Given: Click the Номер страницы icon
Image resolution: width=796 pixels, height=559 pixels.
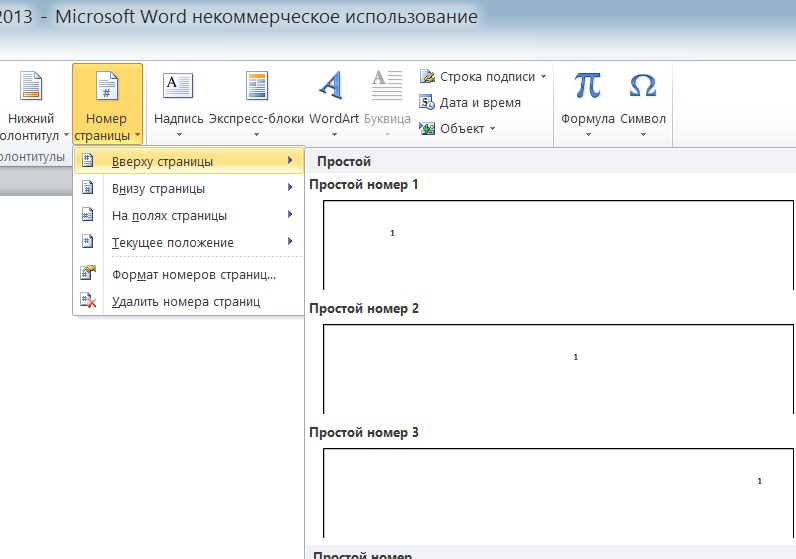Looking at the screenshot, I should pyautogui.click(x=107, y=85).
